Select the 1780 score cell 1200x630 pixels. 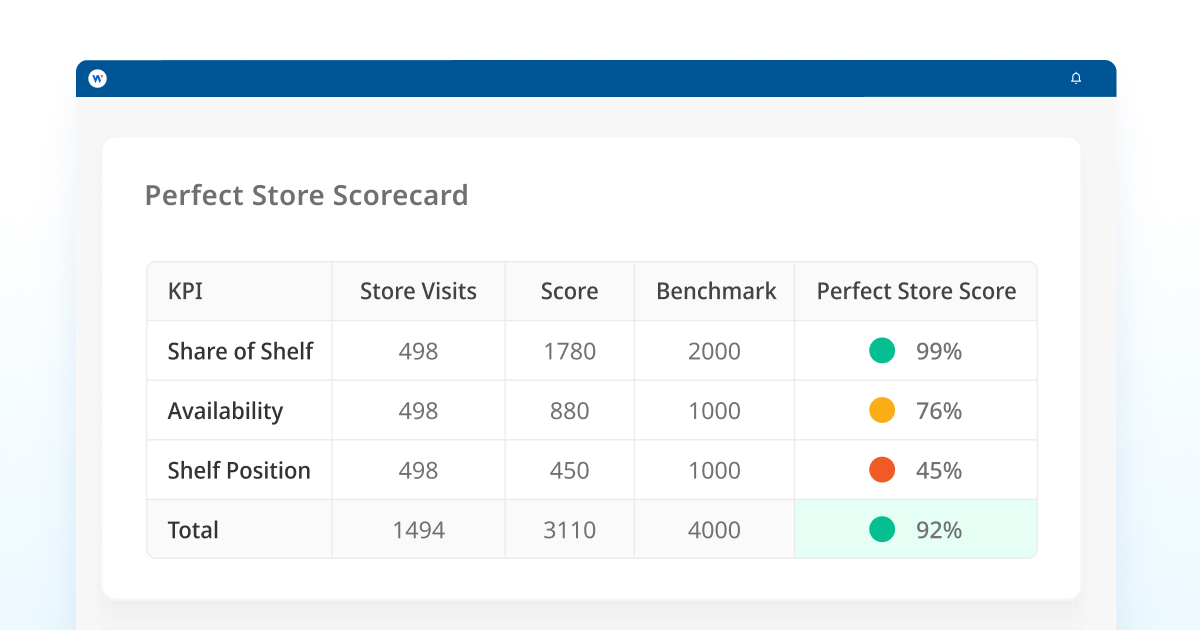pyautogui.click(x=569, y=351)
